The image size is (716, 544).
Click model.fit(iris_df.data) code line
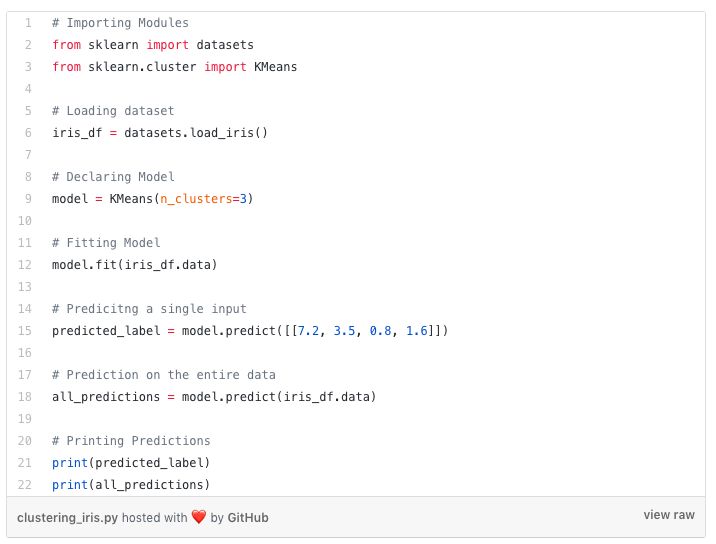coord(134,265)
